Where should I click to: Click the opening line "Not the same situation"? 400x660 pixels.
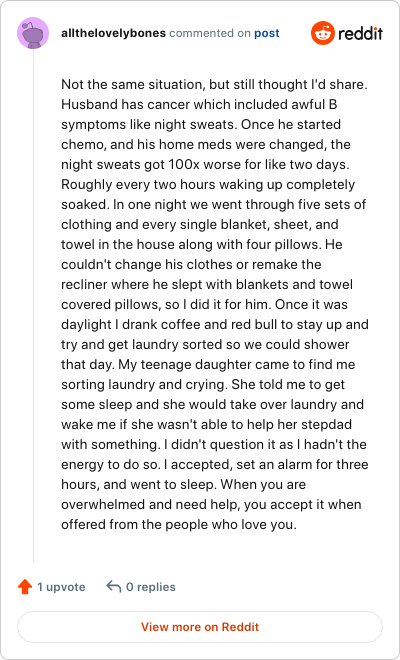(215, 85)
